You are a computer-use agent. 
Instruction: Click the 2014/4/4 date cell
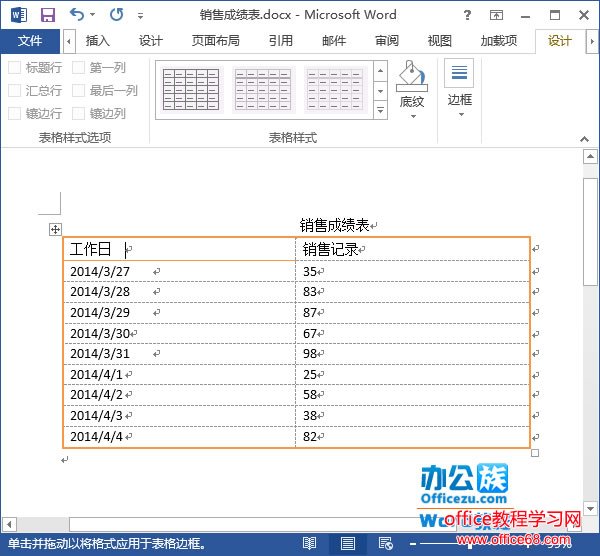179,436
